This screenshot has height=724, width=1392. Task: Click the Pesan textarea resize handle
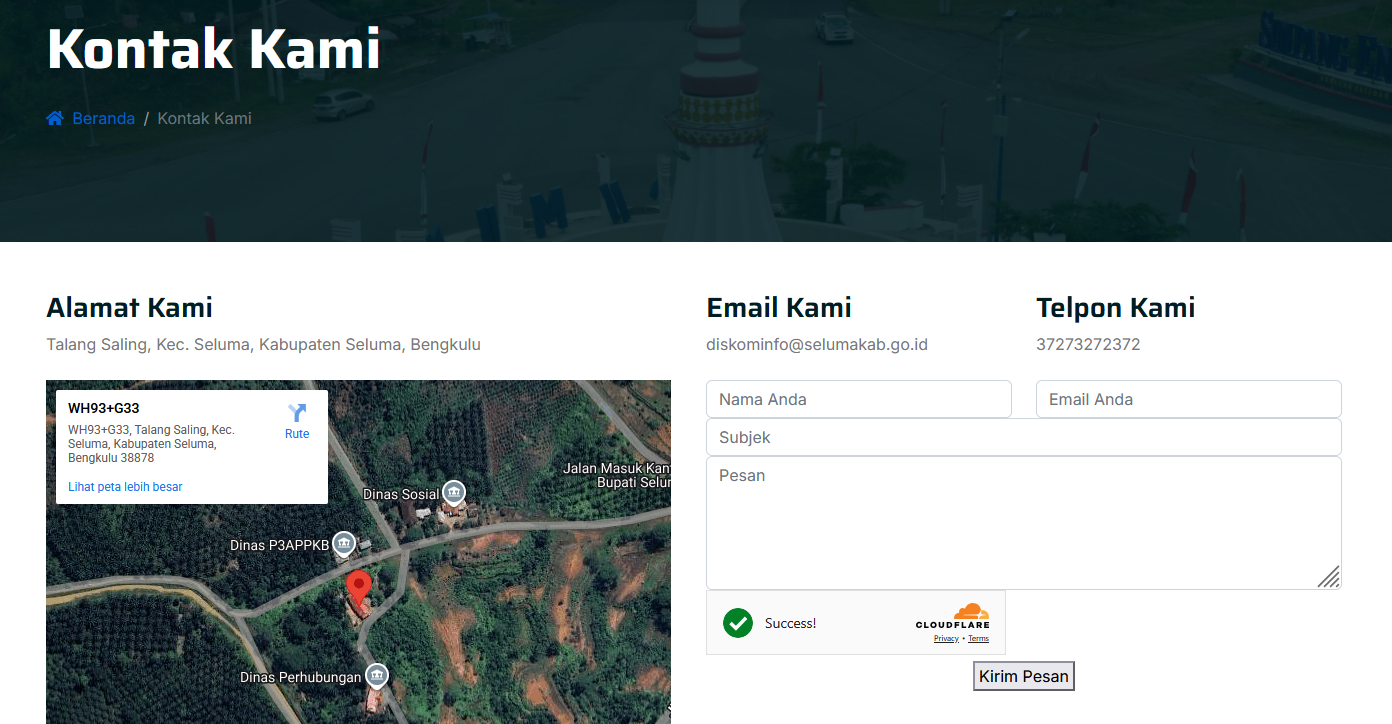click(x=1328, y=577)
